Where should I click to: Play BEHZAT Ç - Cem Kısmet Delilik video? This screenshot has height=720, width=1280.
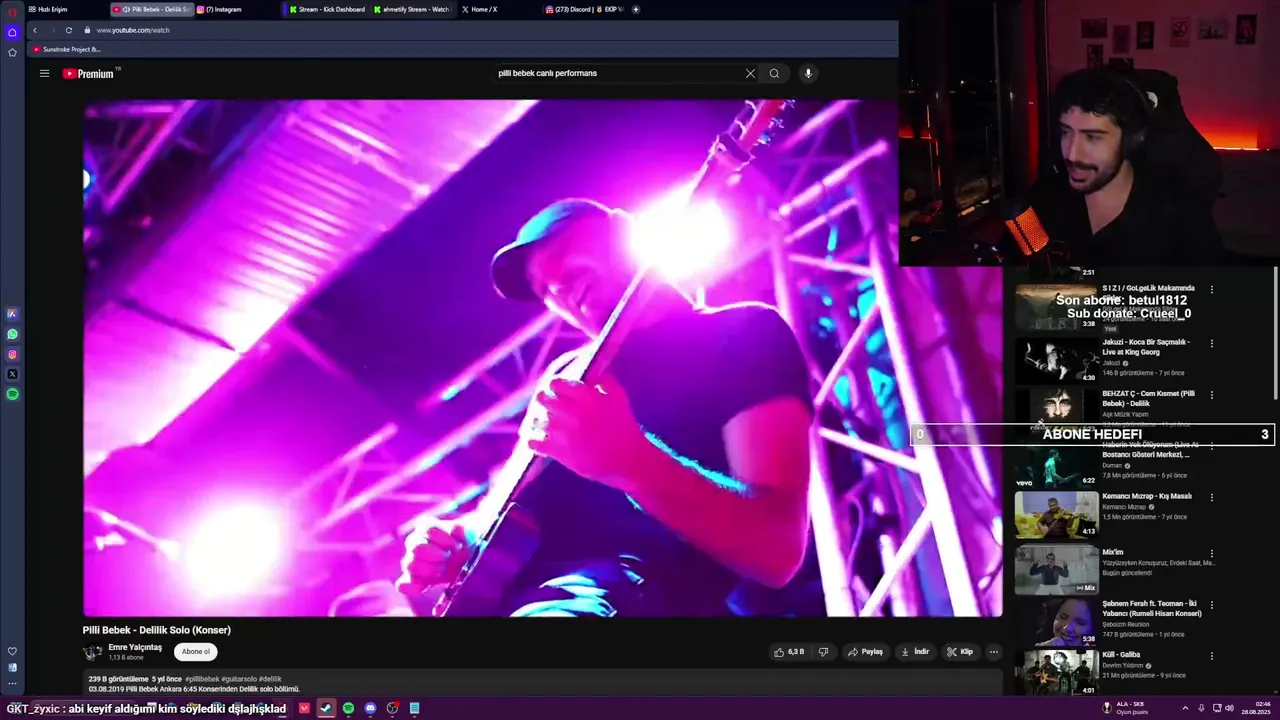coord(1057,411)
